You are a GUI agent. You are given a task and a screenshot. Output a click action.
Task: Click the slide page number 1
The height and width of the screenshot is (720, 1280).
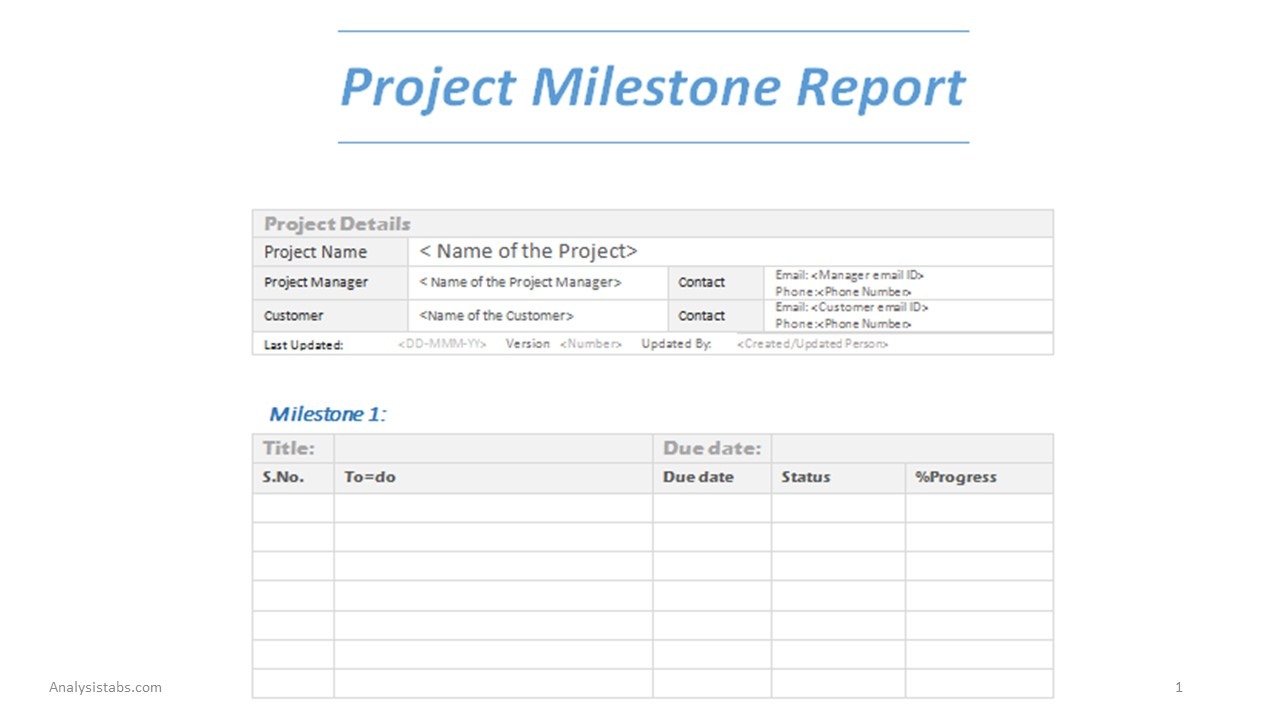pyautogui.click(x=1179, y=687)
